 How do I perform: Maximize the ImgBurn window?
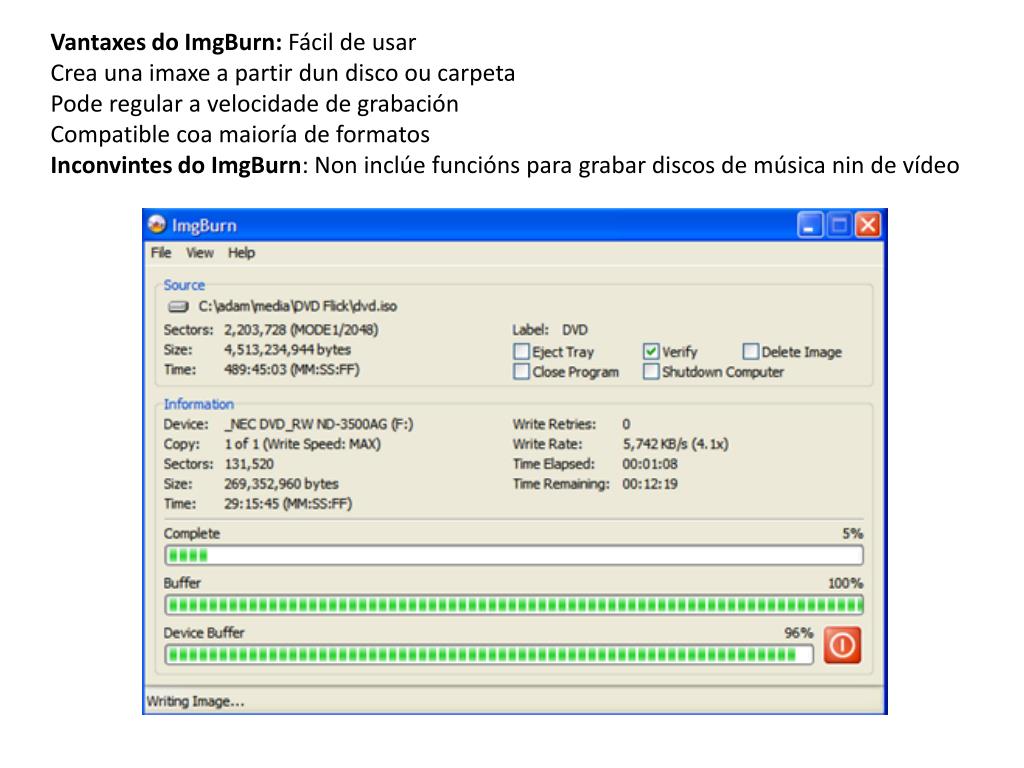[839, 225]
